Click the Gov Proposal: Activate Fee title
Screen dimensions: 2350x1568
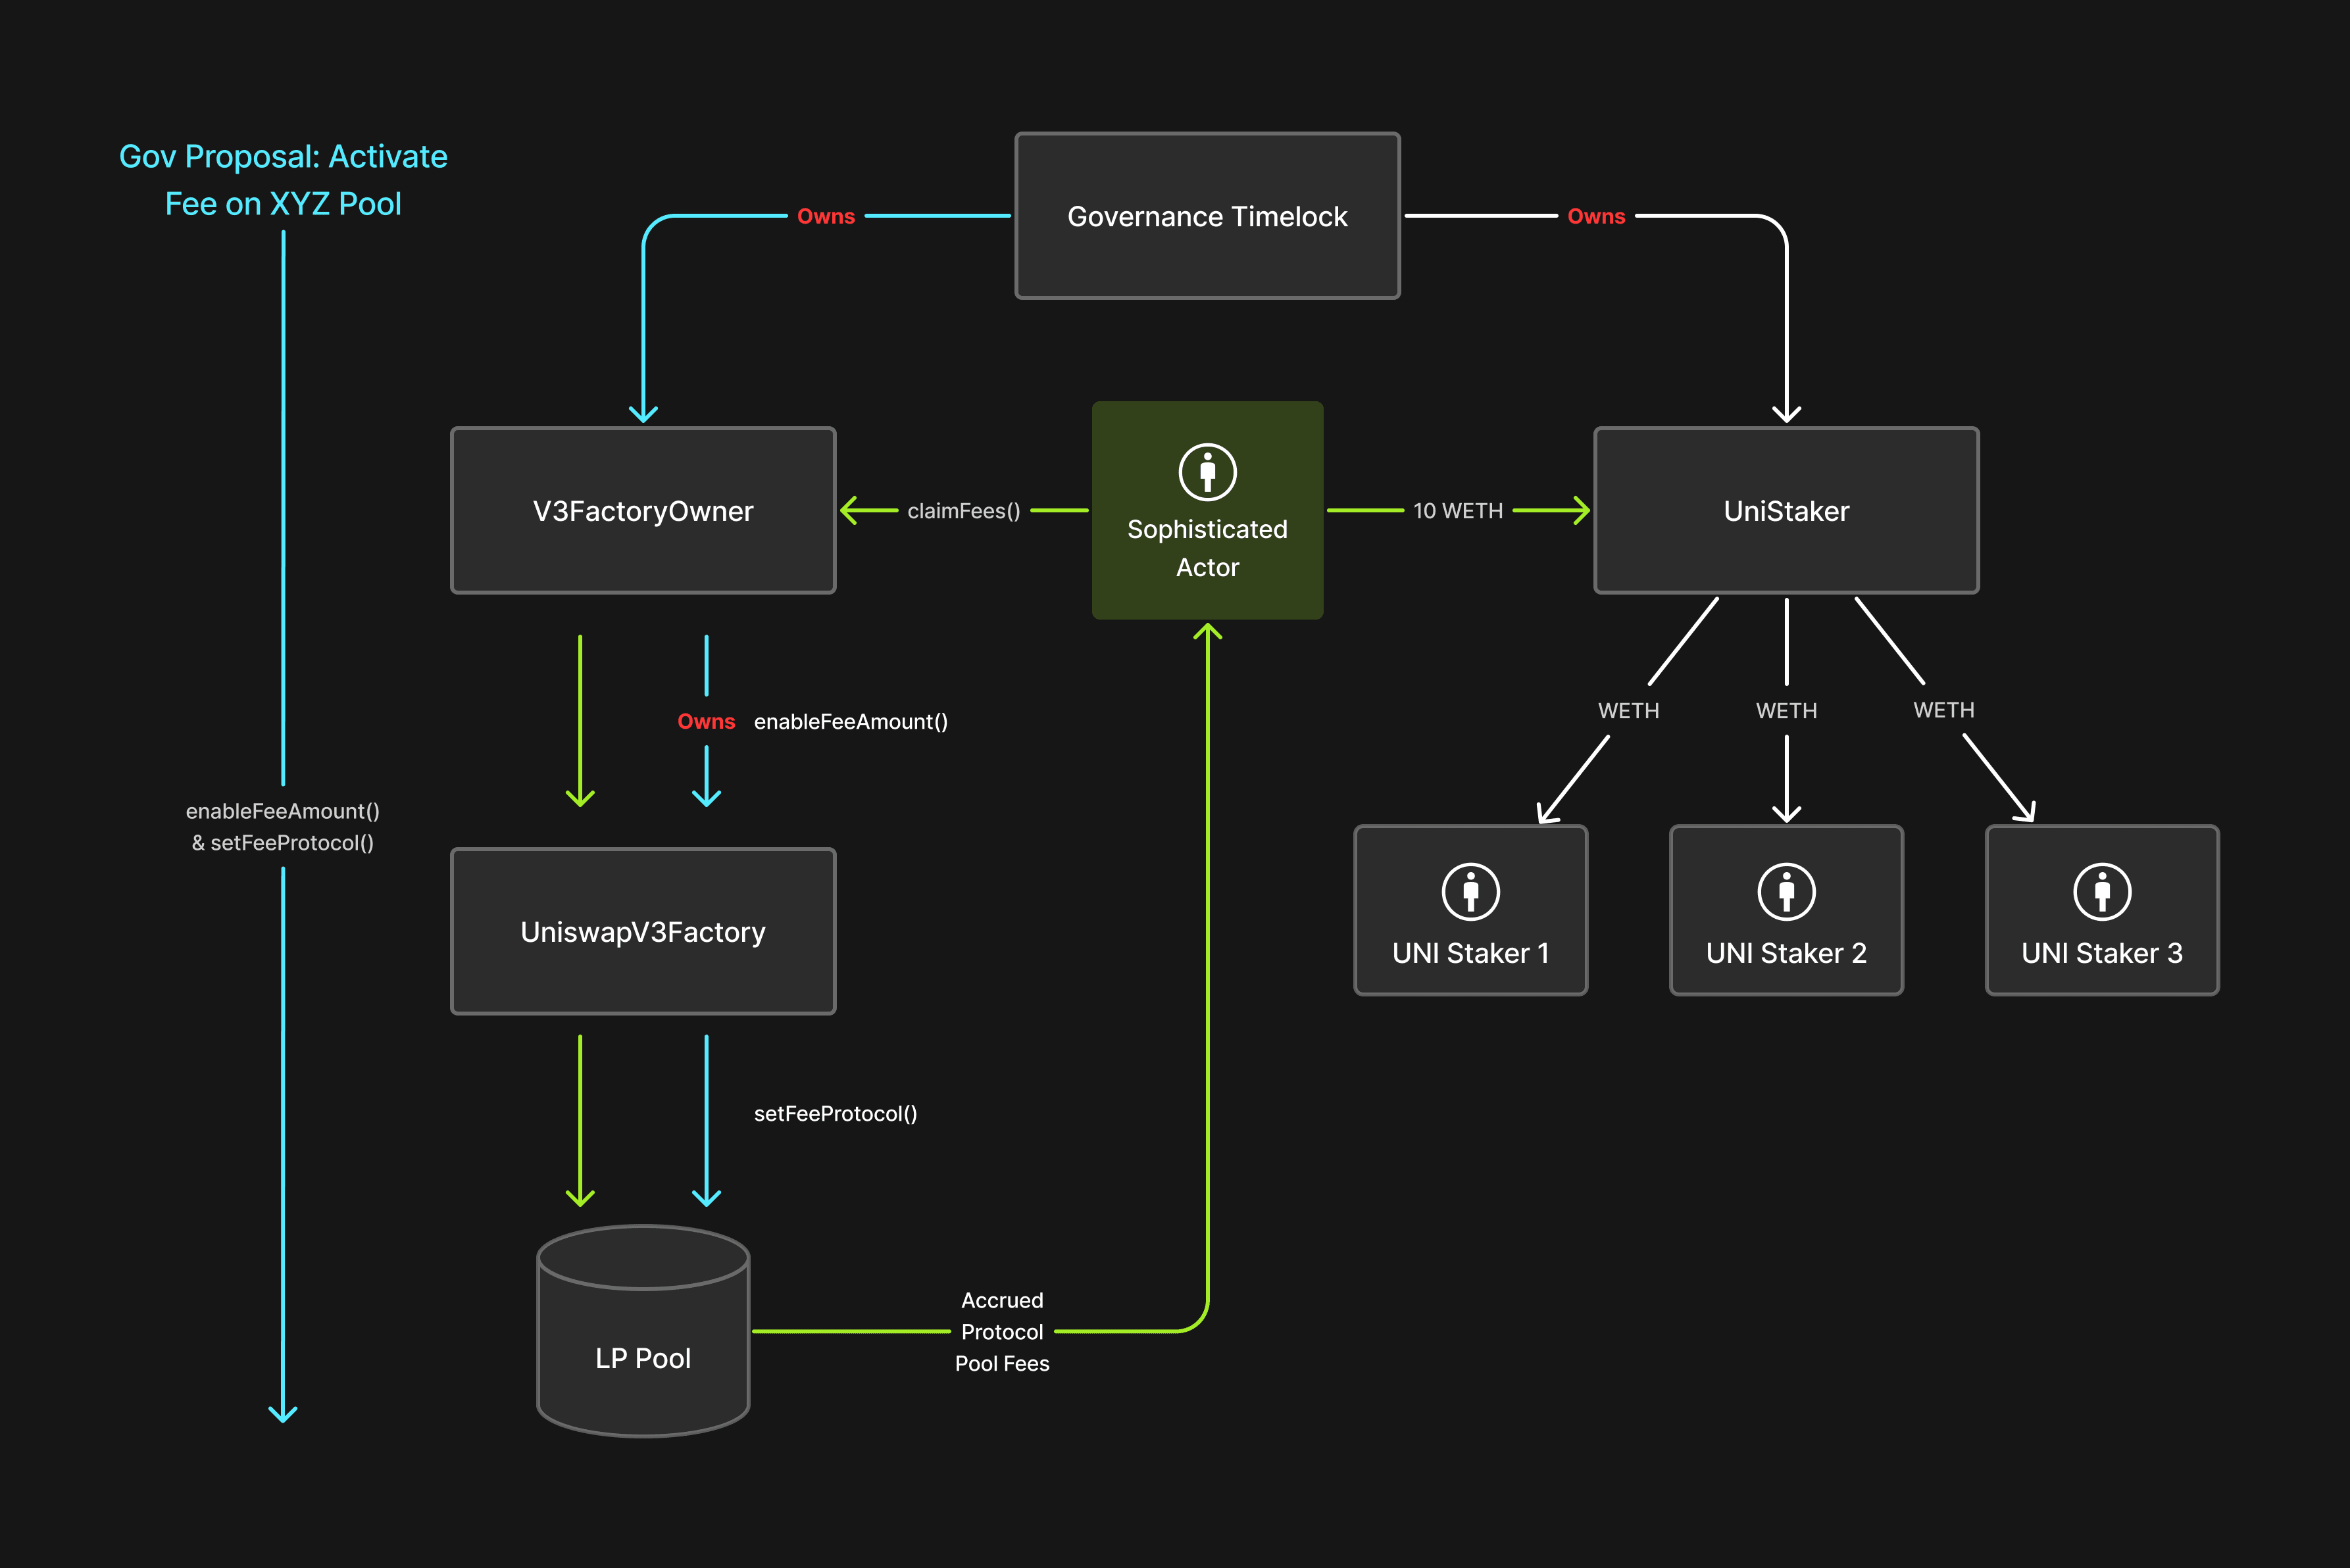click(x=283, y=180)
